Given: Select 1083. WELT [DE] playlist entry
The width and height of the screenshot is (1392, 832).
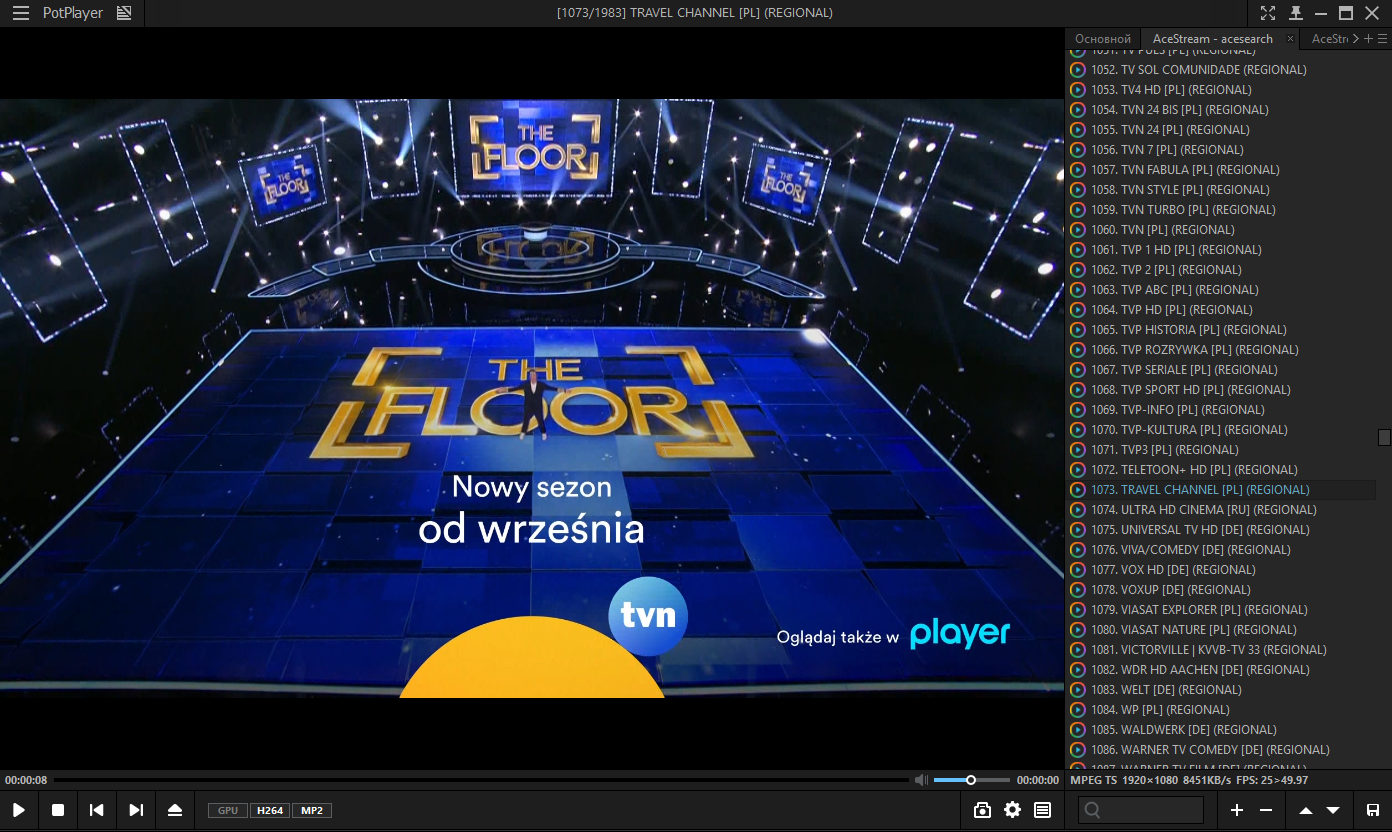Looking at the screenshot, I should pyautogui.click(x=1221, y=690).
